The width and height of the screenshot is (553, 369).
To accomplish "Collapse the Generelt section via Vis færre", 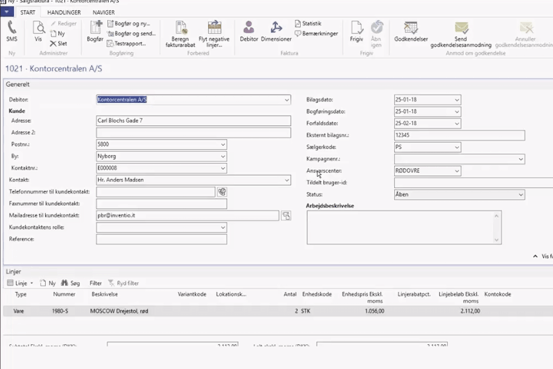I will tap(542, 256).
